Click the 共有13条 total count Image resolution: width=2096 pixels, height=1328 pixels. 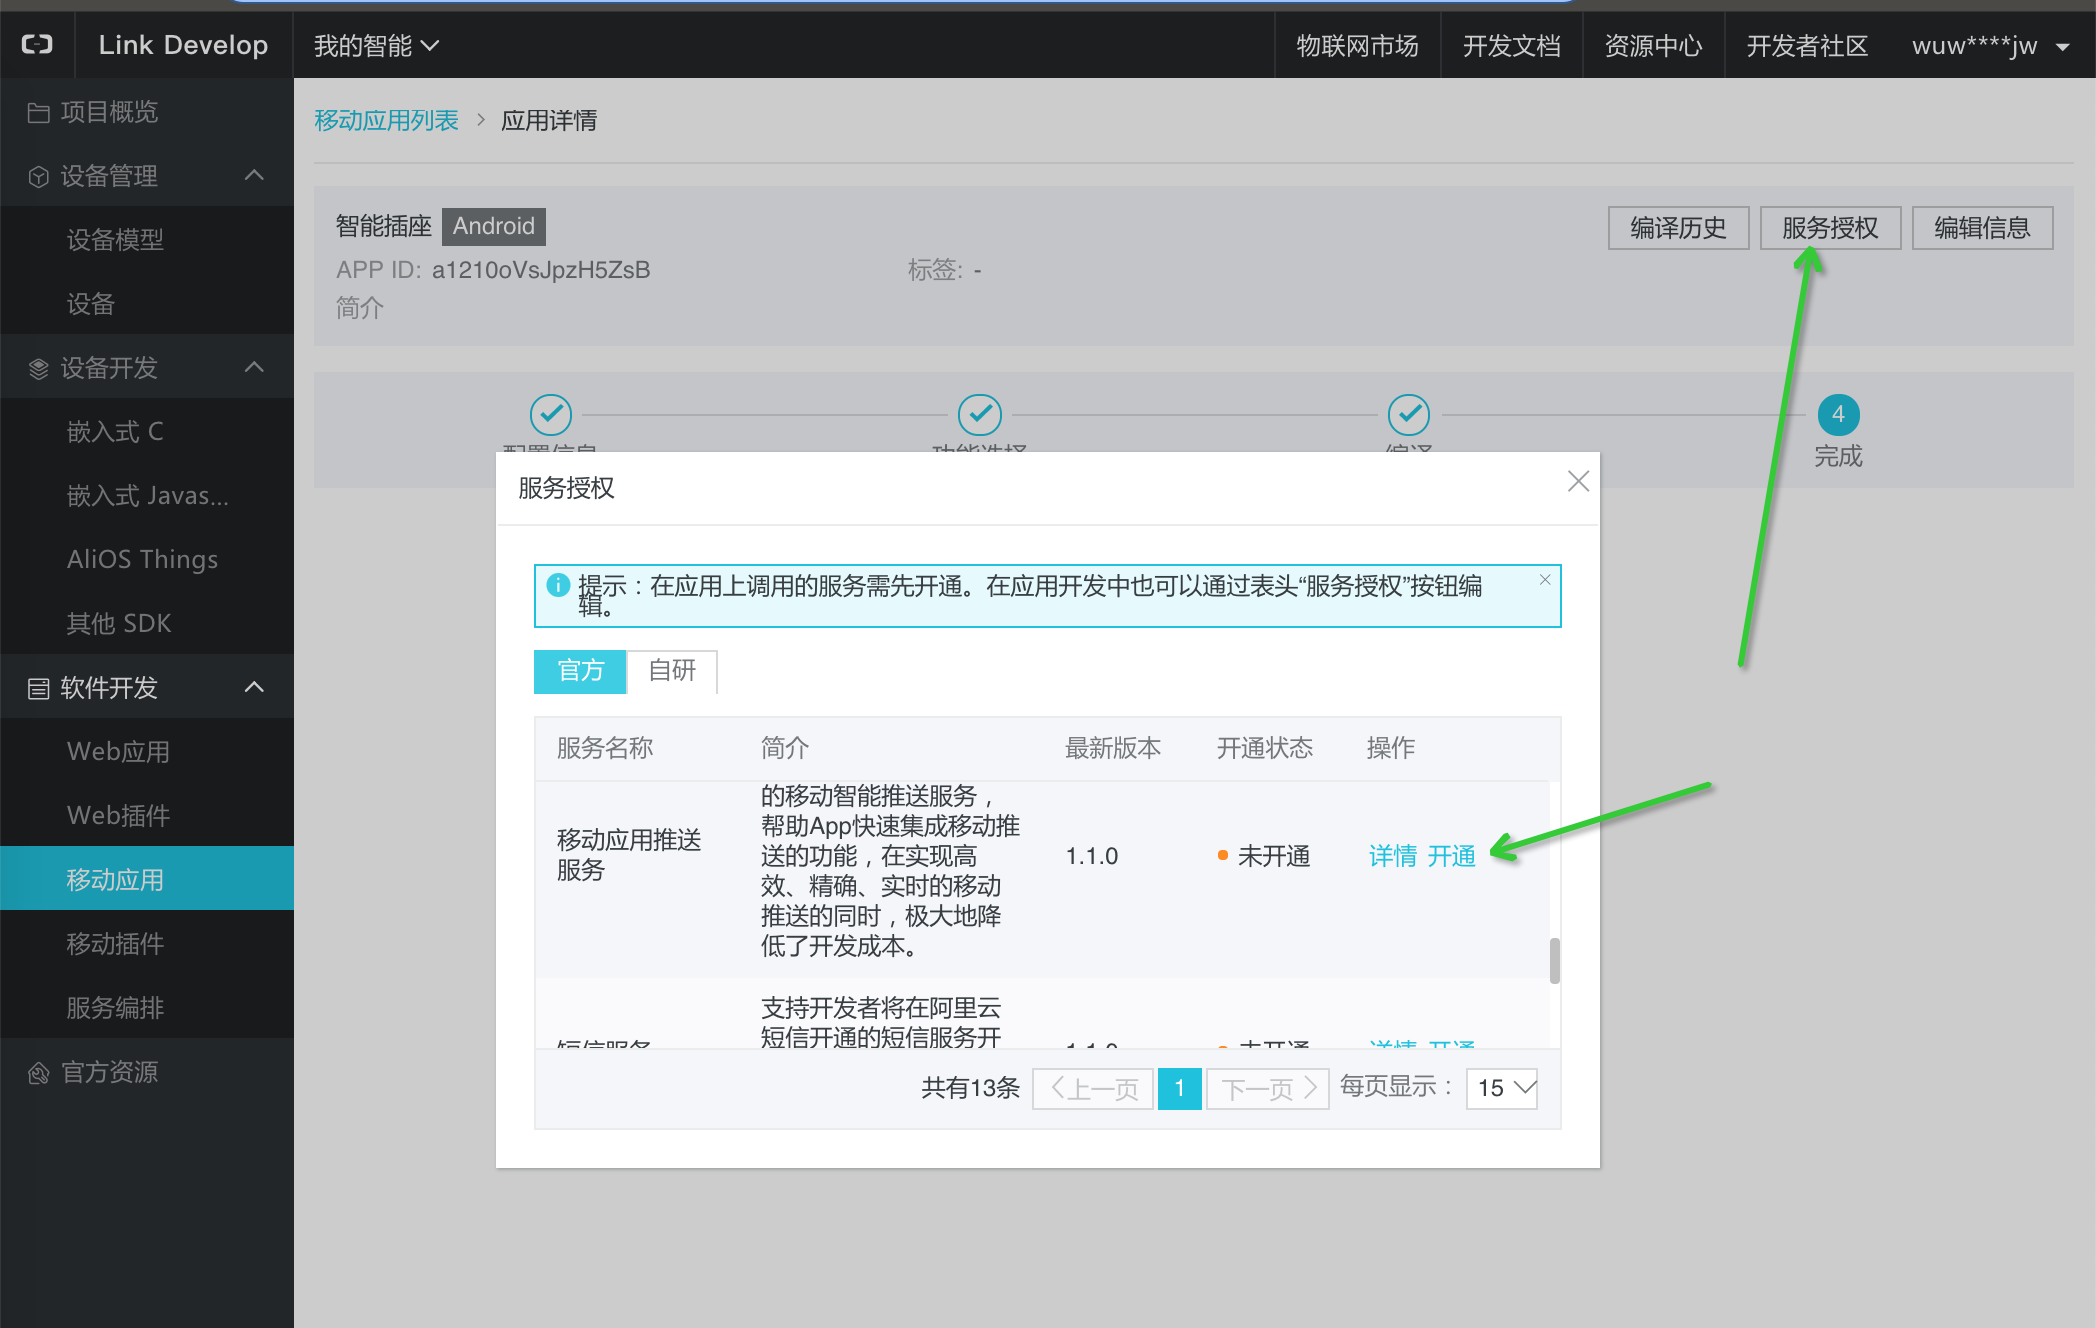click(x=970, y=1088)
